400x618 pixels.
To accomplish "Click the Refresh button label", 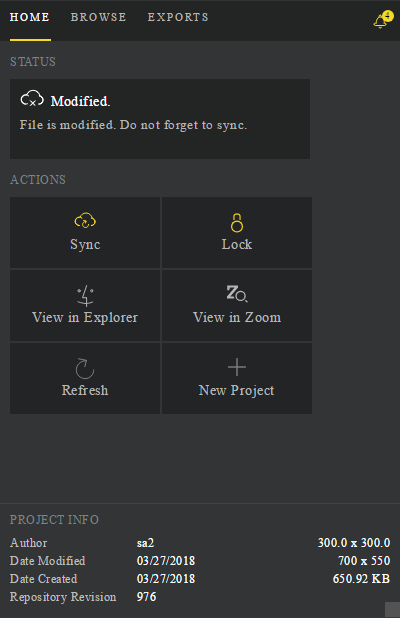I will [85, 390].
